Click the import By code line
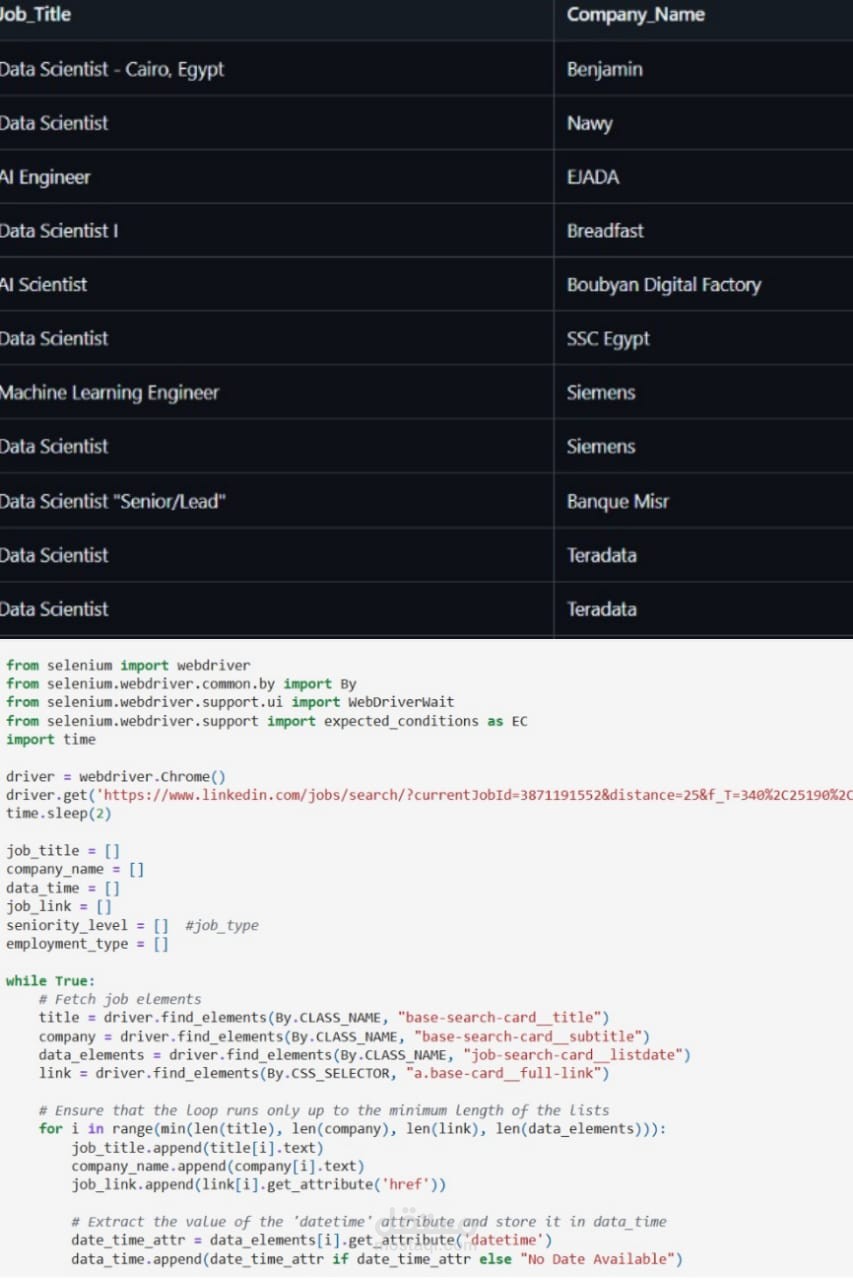Screen dimensions: 853x1280 pos(181,684)
